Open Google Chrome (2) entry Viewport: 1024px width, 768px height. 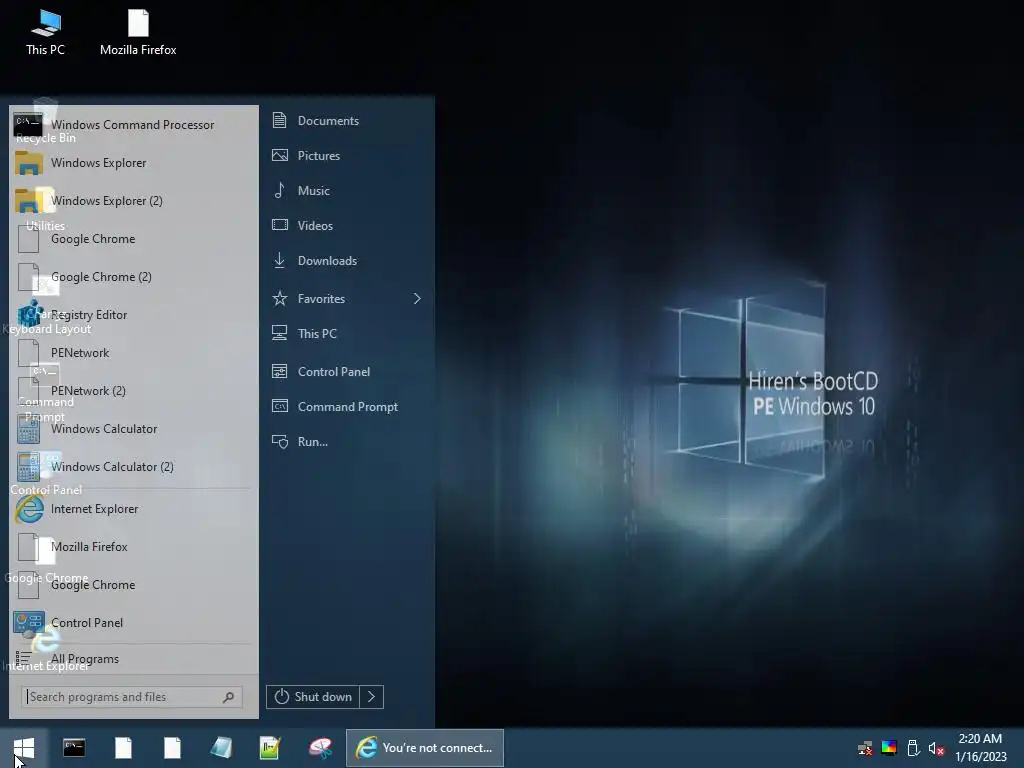[133, 277]
